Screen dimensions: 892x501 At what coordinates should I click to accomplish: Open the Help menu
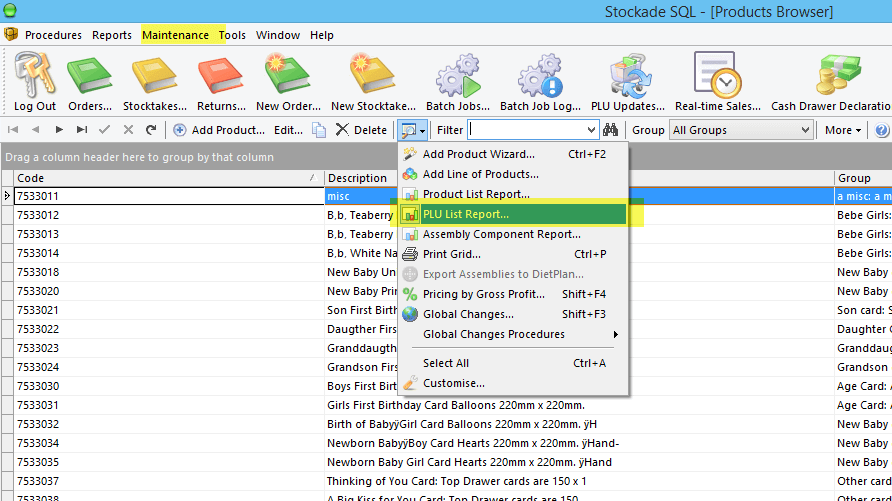point(322,35)
